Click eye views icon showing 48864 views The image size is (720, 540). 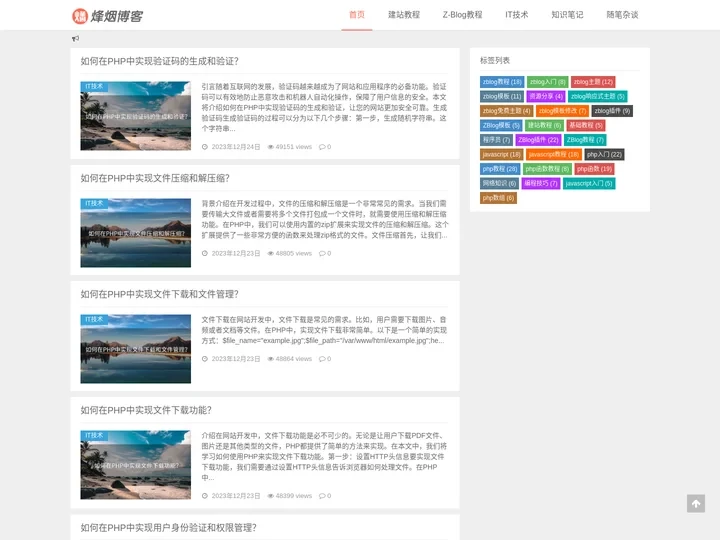[x=271, y=359]
